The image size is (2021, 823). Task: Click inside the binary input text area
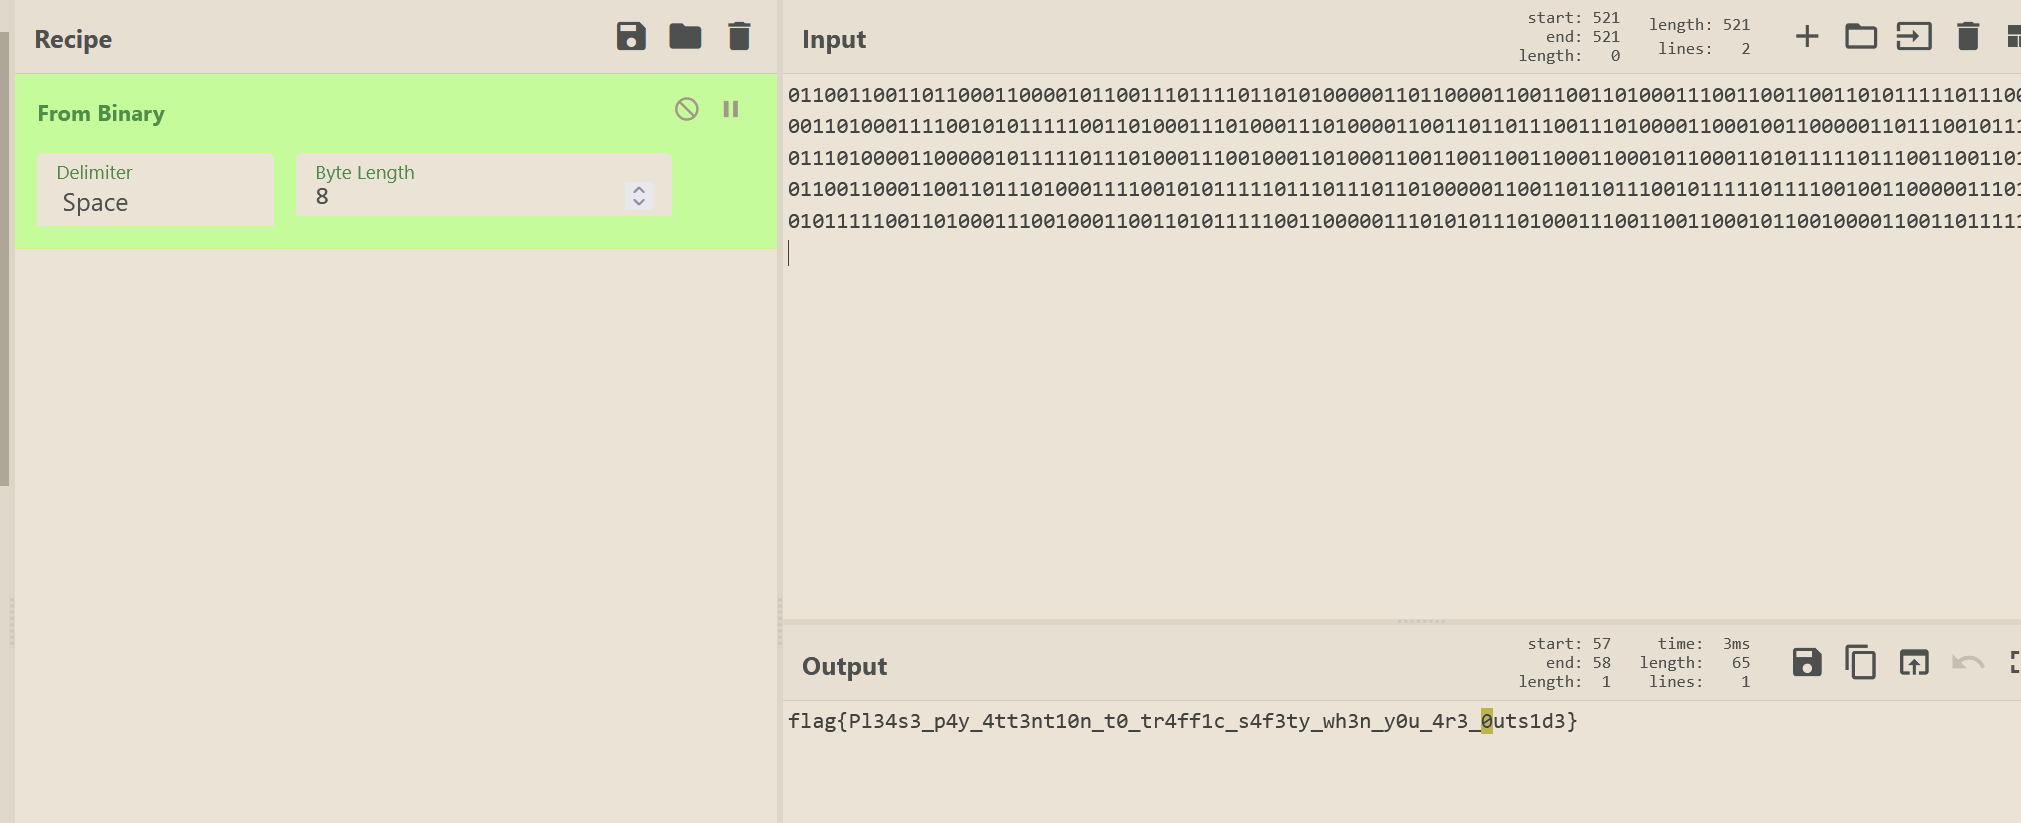pos(1401,345)
